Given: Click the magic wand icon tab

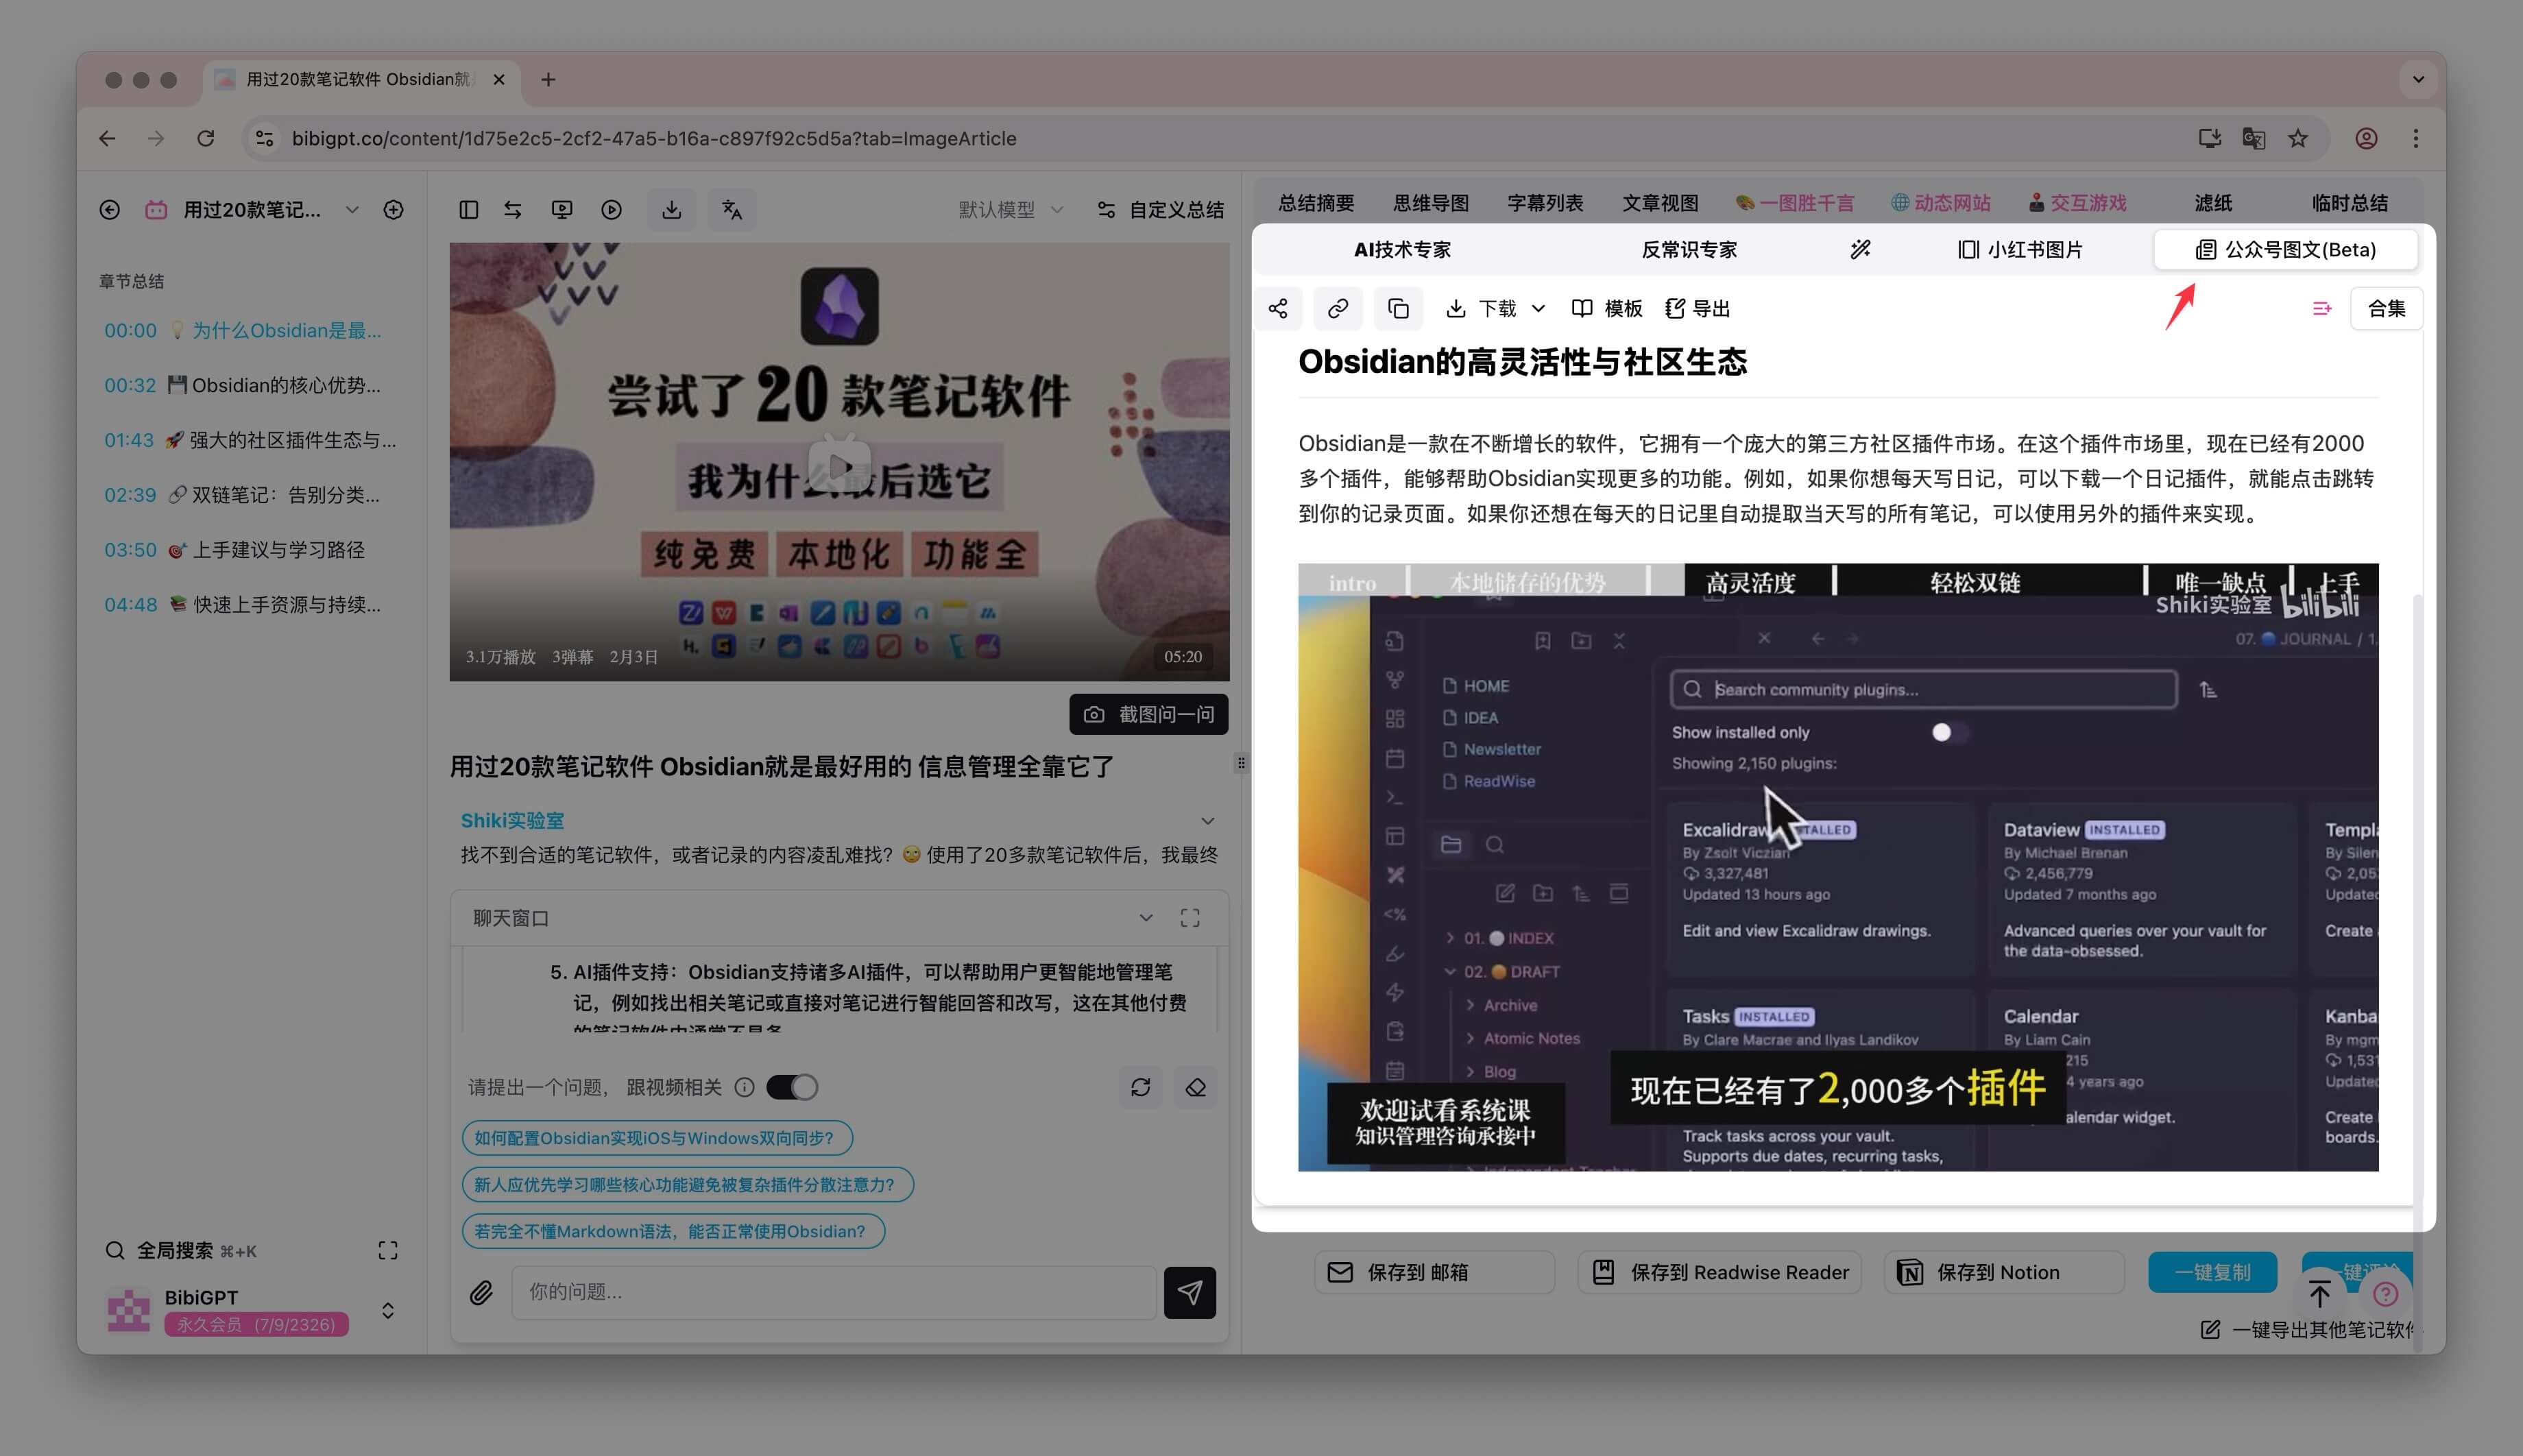Looking at the screenshot, I should tap(1860, 249).
